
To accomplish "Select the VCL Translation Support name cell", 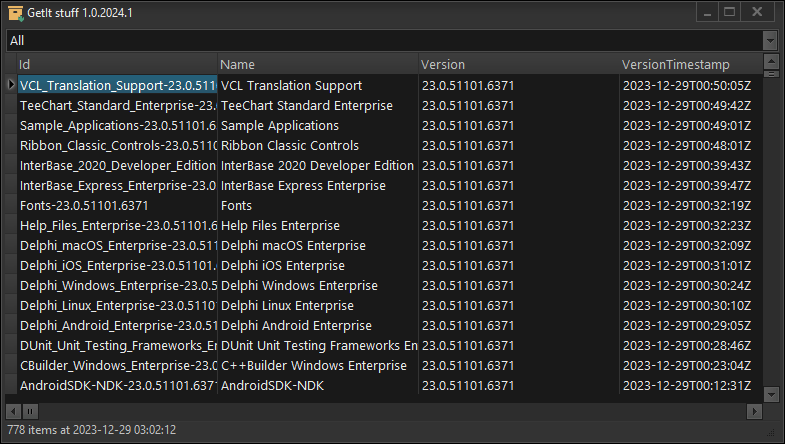I will click(318, 85).
